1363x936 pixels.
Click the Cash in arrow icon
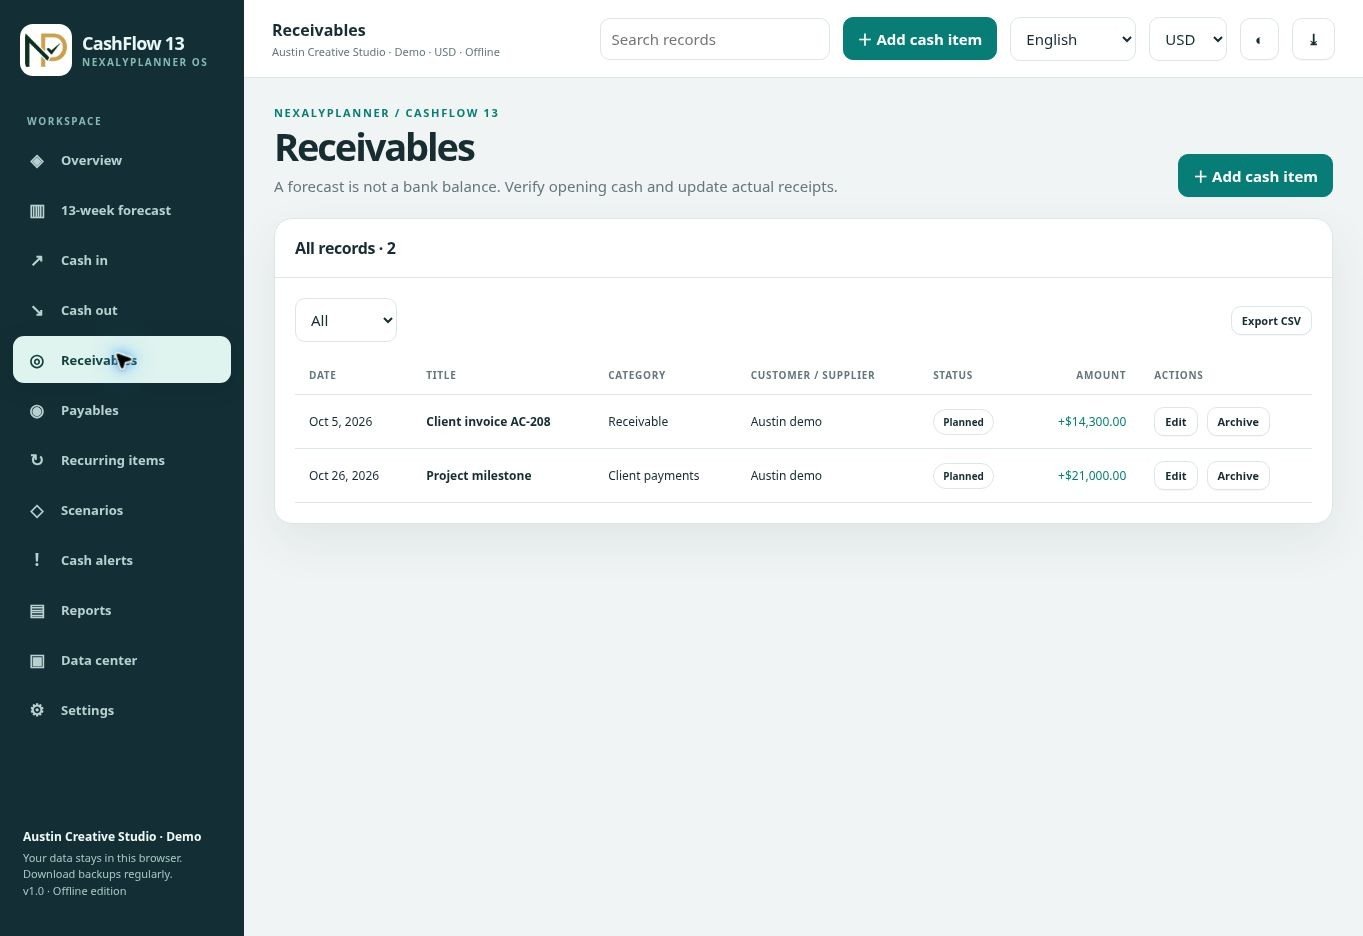coord(37,261)
